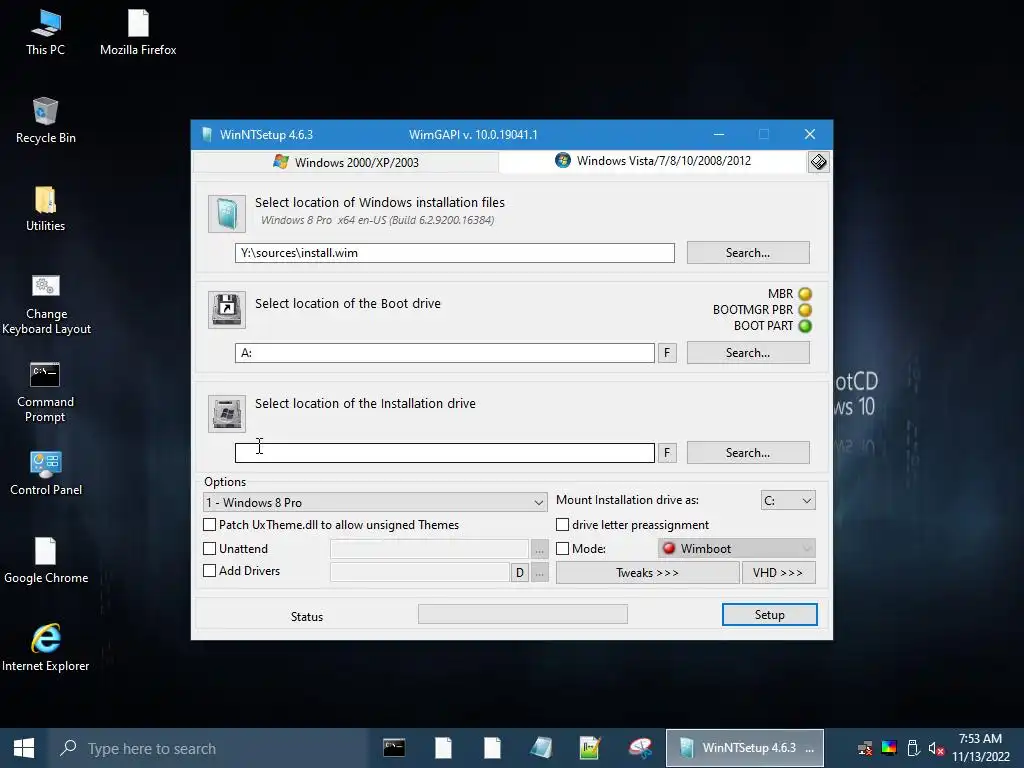Expand the Windows 8 Pro edition dropdown
The height and width of the screenshot is (768, 1024).
375,502
